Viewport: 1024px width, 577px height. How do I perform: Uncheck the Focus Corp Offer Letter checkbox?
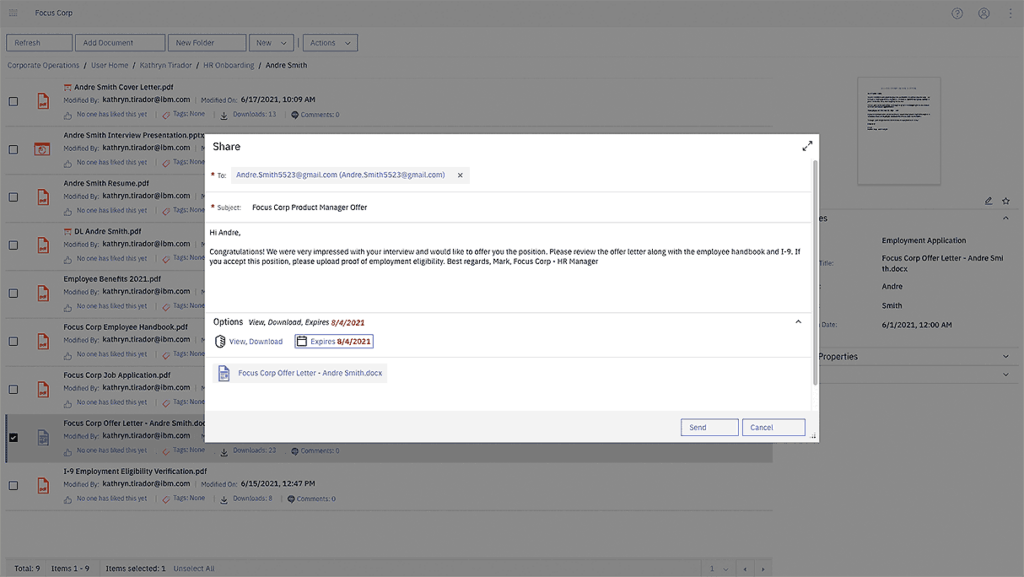pos(13,437)
